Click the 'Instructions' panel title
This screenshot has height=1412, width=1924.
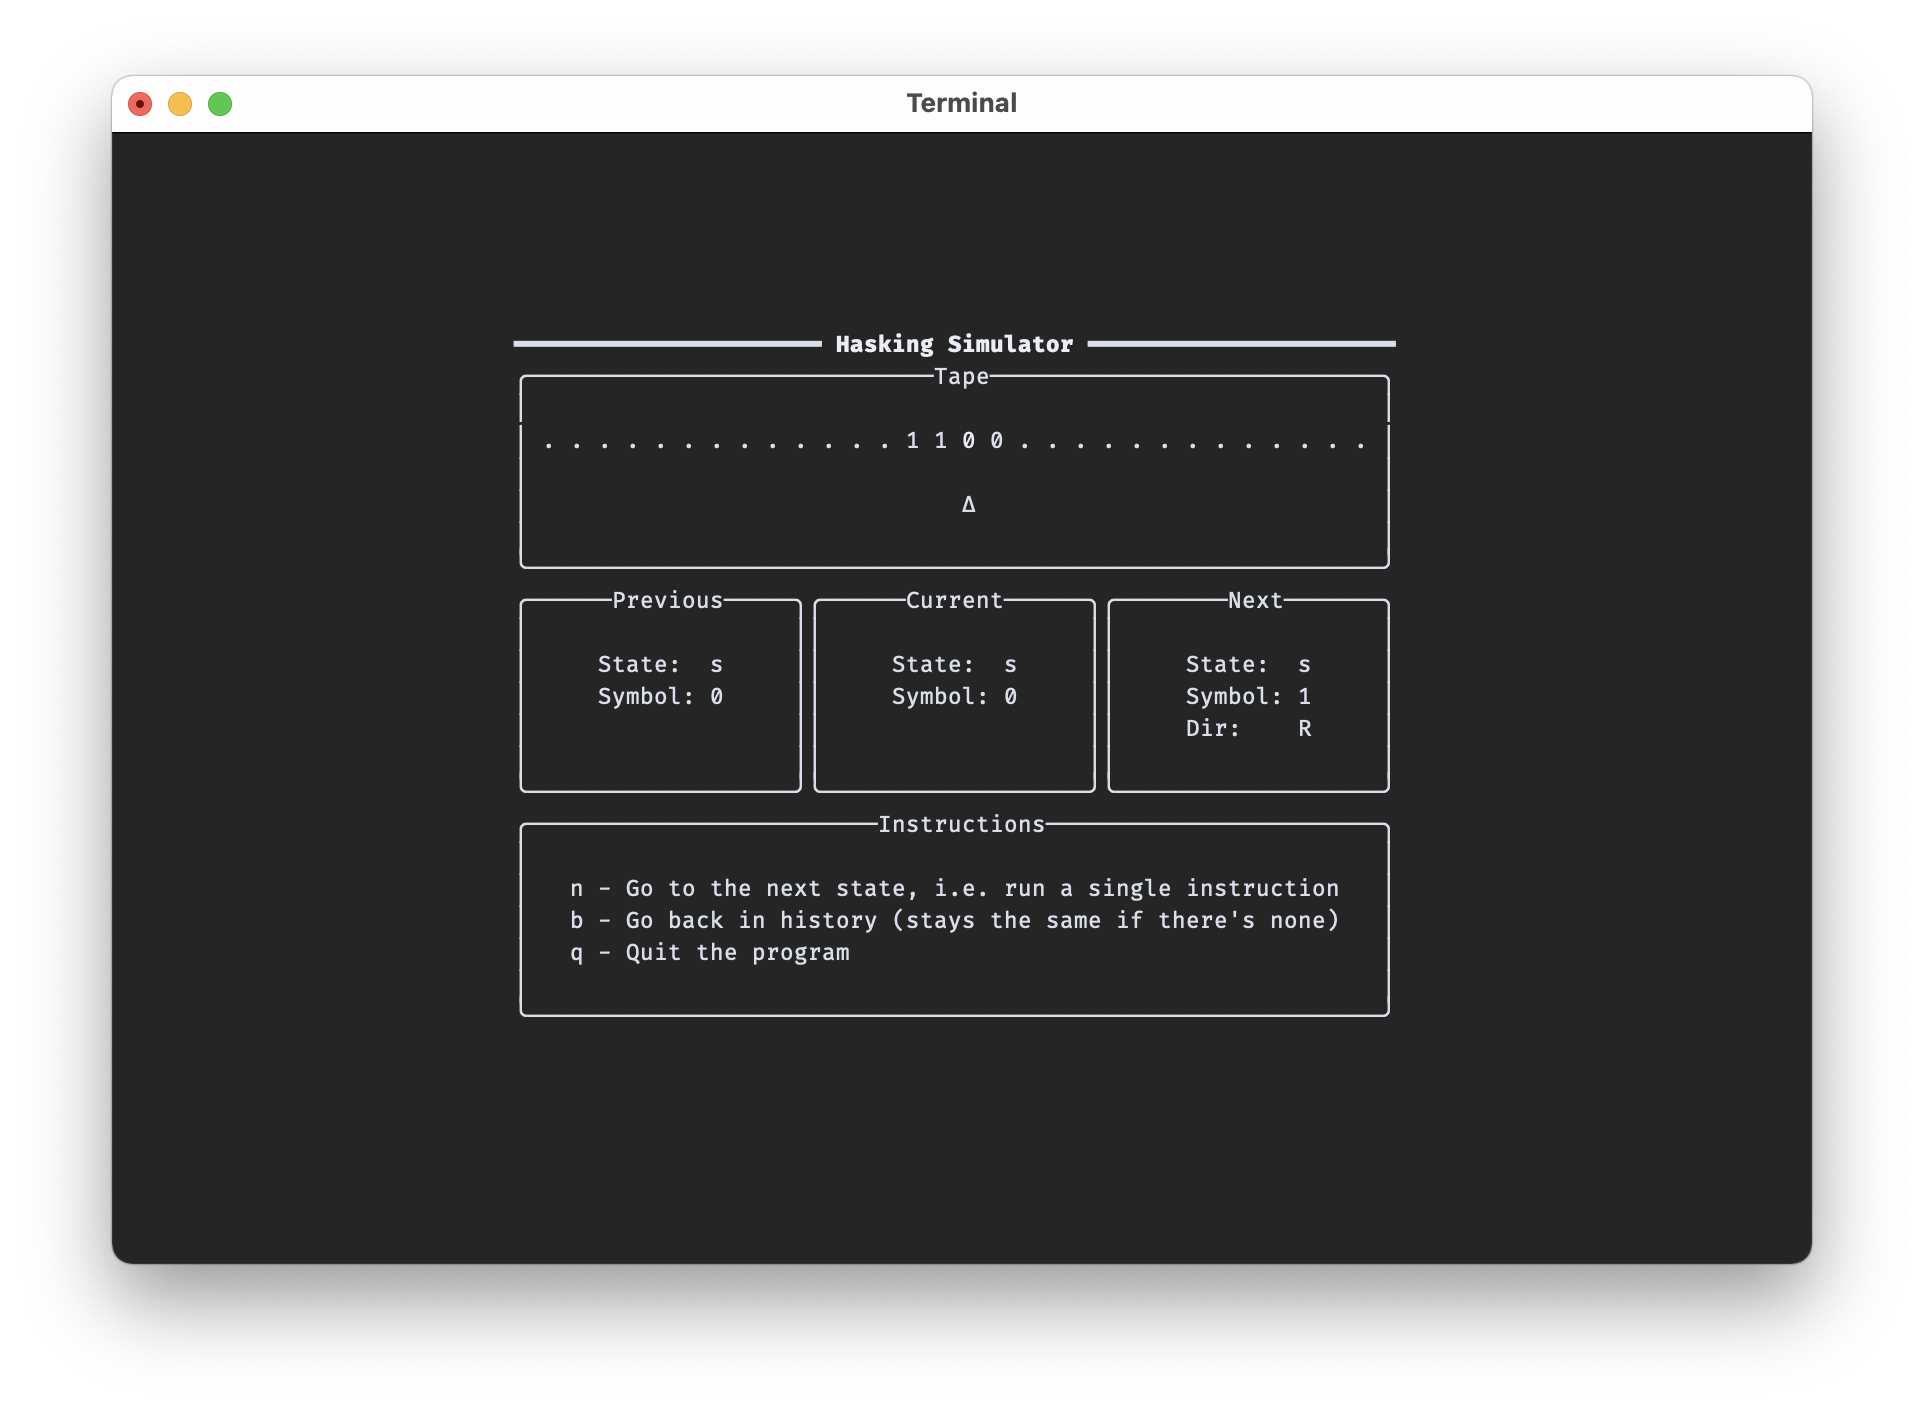click(x=961, y=824)
